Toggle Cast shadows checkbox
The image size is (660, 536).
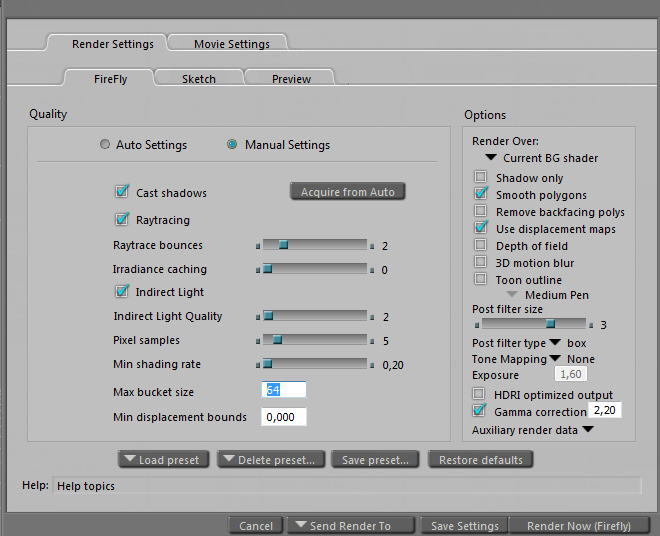[123, 192]
